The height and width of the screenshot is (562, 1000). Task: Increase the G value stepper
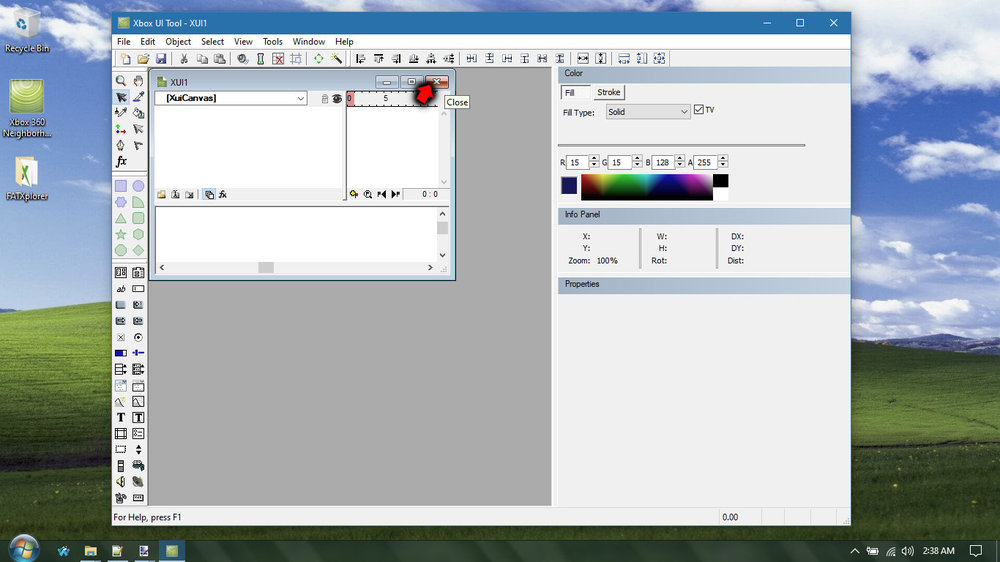pos(636,159)
